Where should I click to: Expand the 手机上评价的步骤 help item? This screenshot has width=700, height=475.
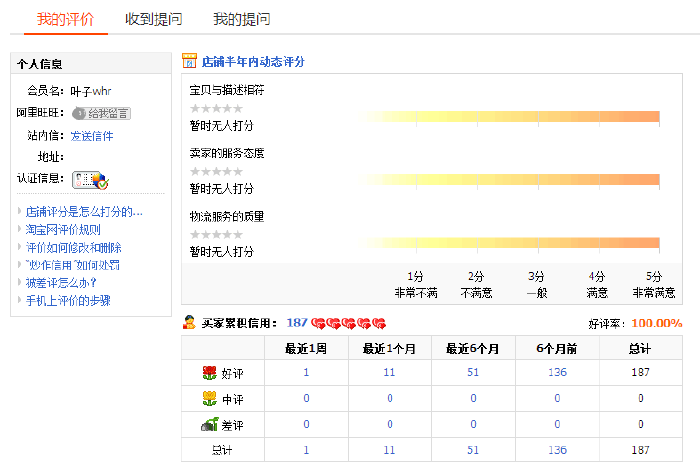(68, 300)
